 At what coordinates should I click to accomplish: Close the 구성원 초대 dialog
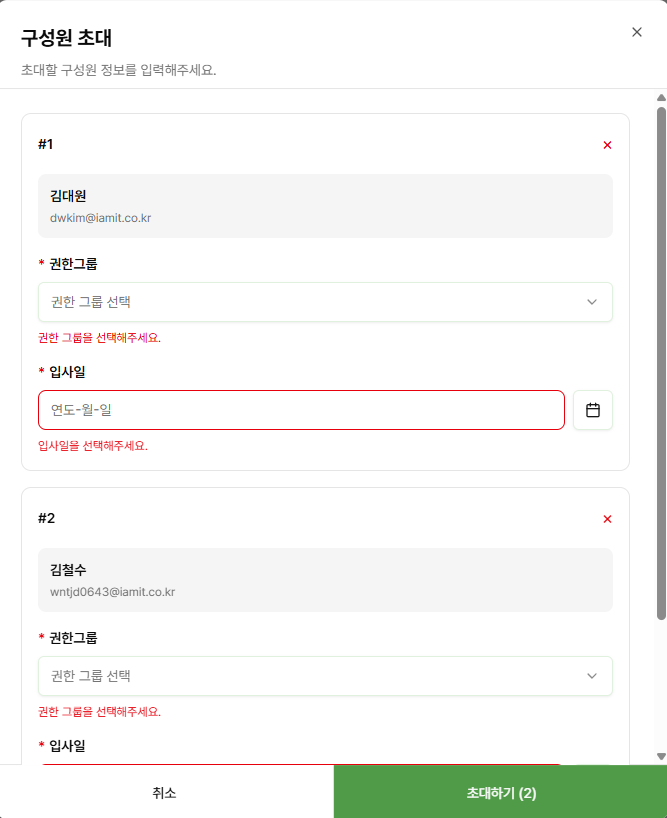pyautogui.click(x=637, y=32)
